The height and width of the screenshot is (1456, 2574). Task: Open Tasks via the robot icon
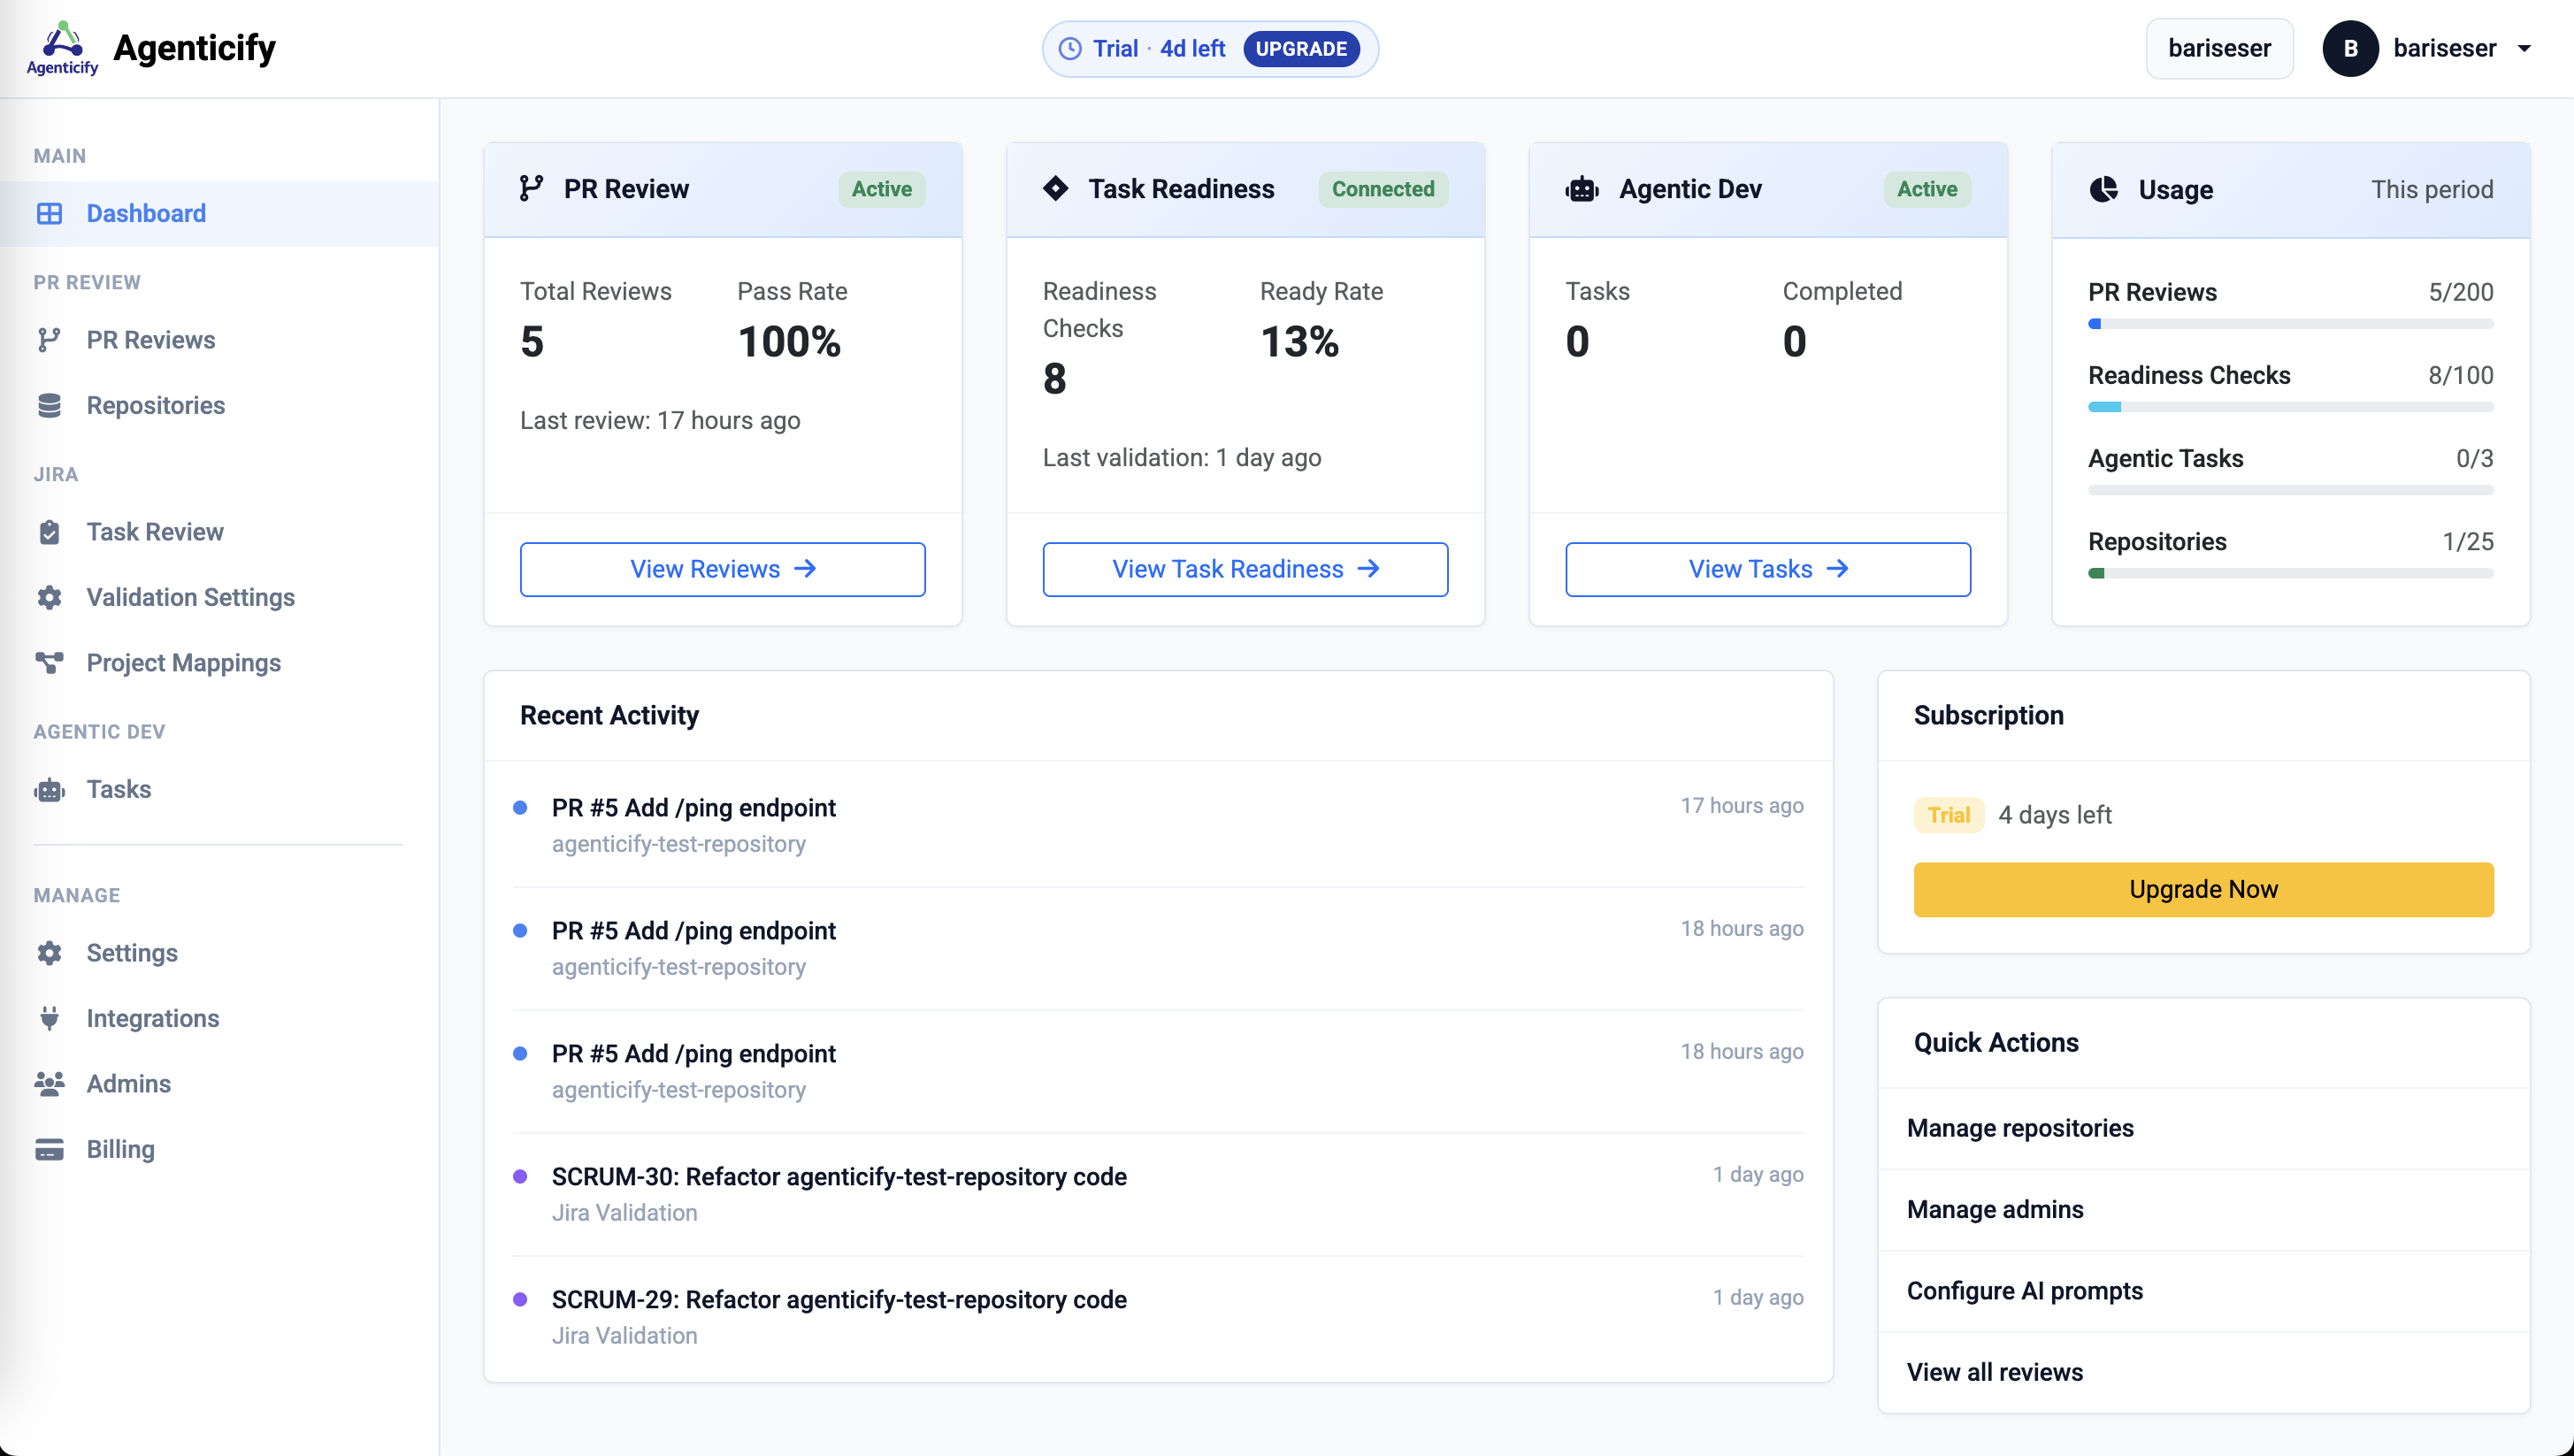click(49, 789)
